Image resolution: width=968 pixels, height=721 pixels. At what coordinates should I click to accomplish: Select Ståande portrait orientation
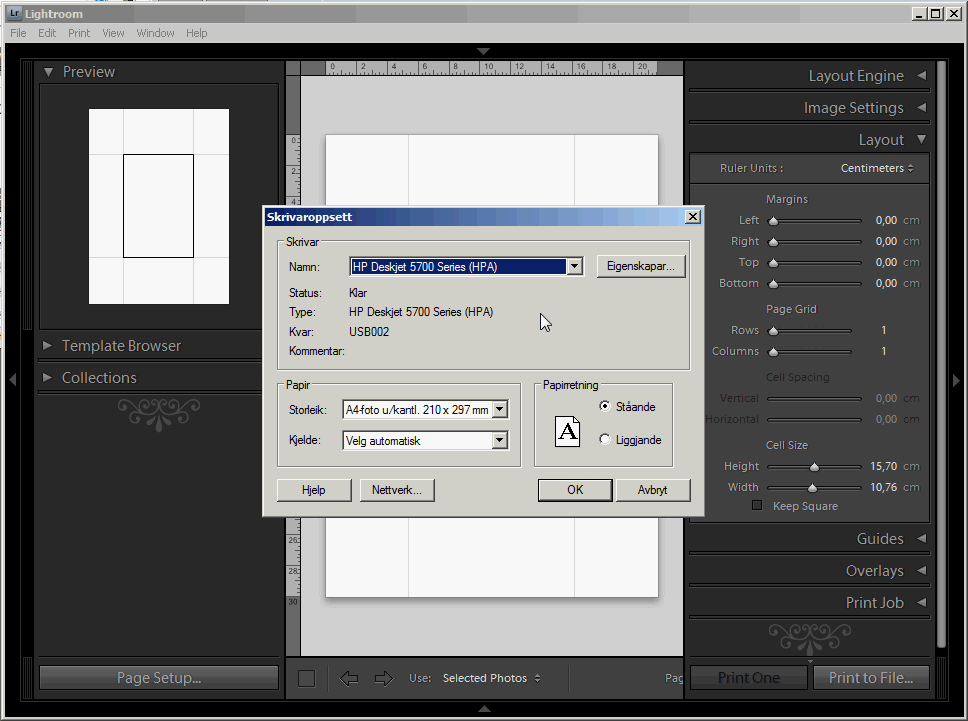coord(605,406)
